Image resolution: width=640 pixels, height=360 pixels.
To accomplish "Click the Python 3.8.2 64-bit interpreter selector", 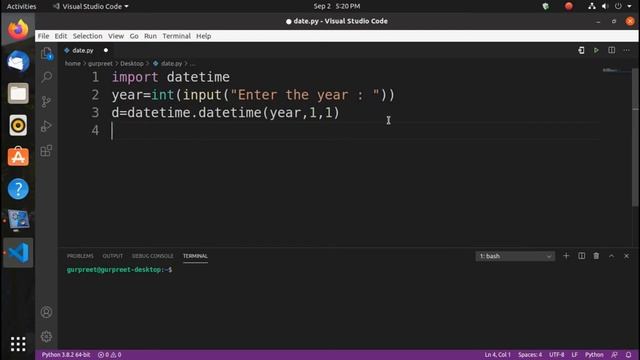I will (x=66, y=355).
